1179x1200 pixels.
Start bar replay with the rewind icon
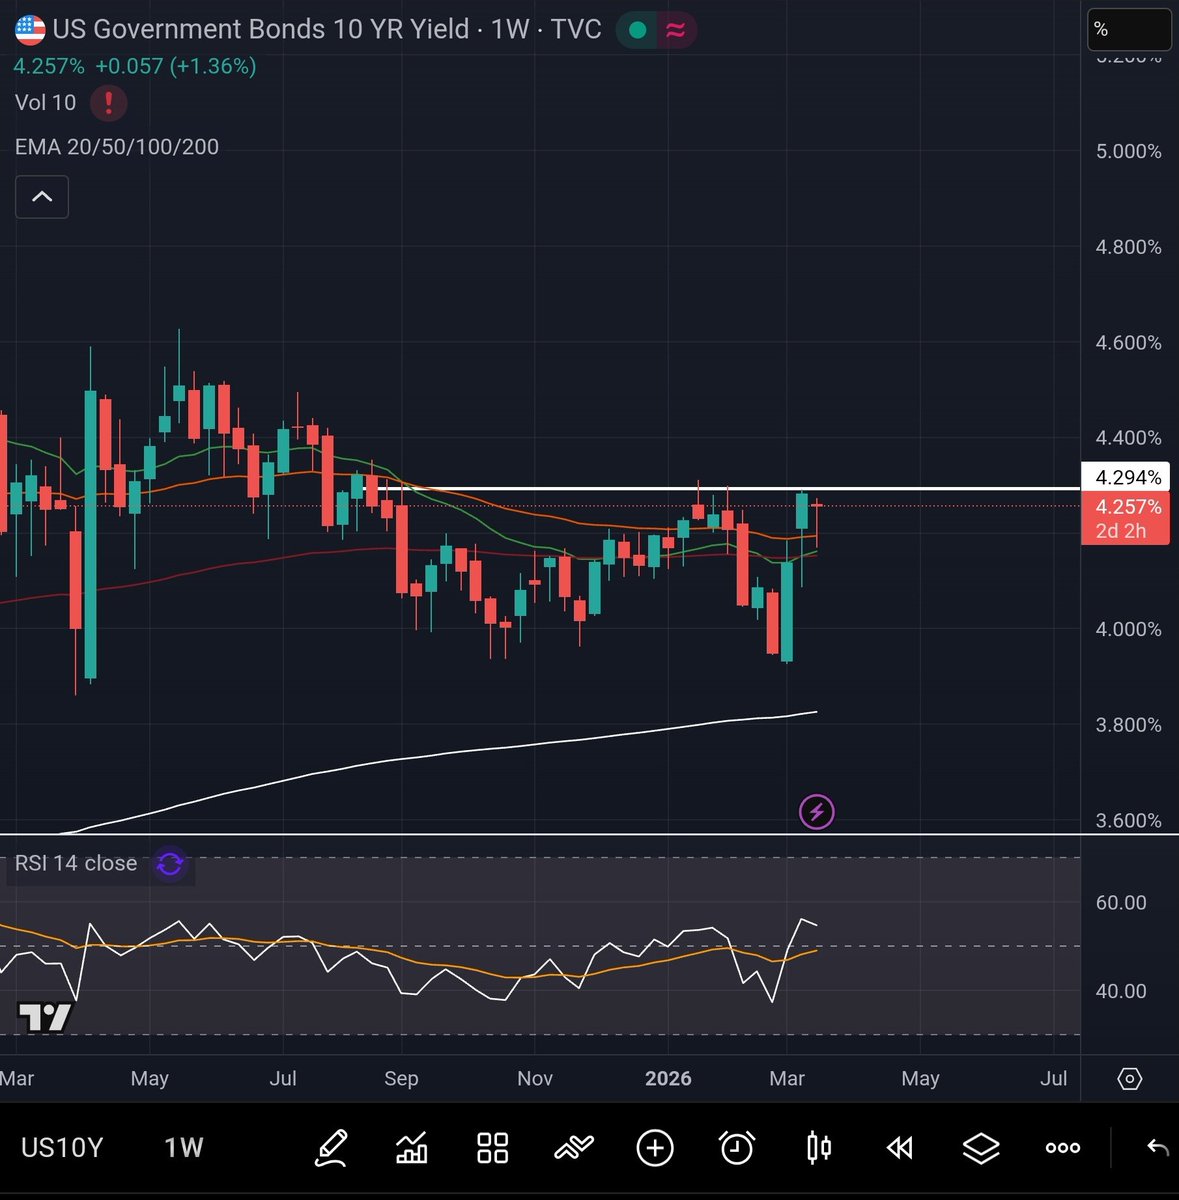[x=900, y=1147]
